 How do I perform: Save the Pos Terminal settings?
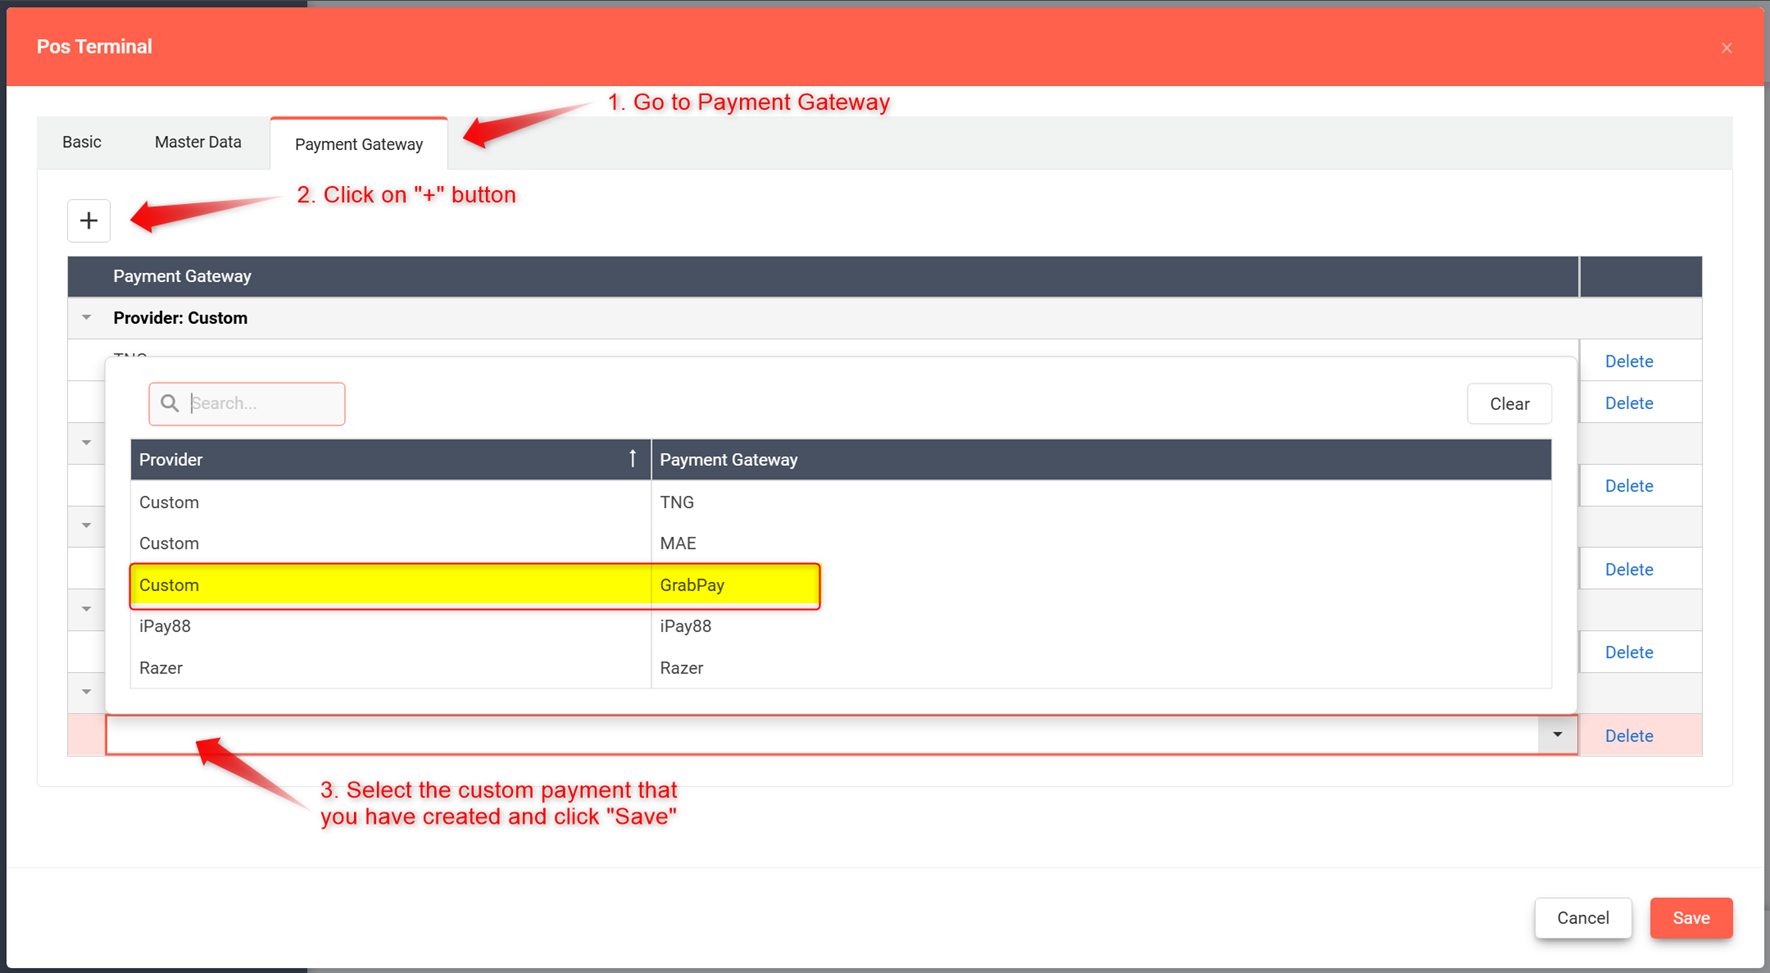1691,918
